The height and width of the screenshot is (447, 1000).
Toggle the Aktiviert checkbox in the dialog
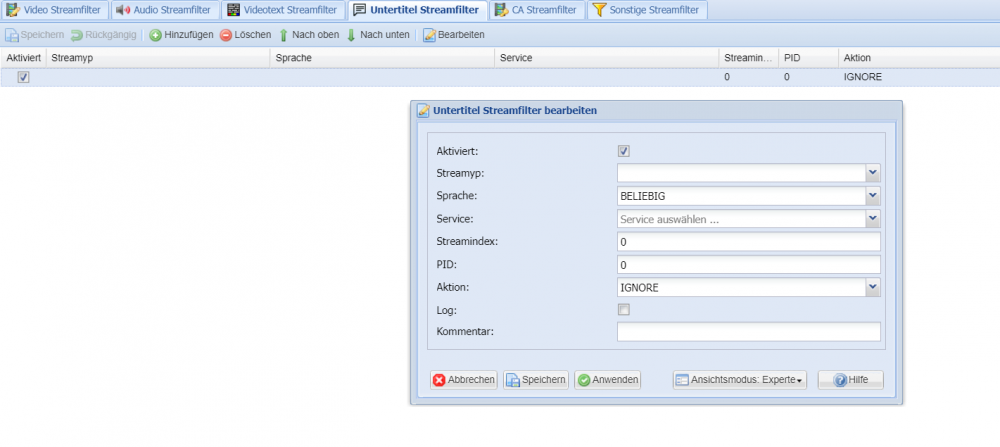tap(624, 151)
